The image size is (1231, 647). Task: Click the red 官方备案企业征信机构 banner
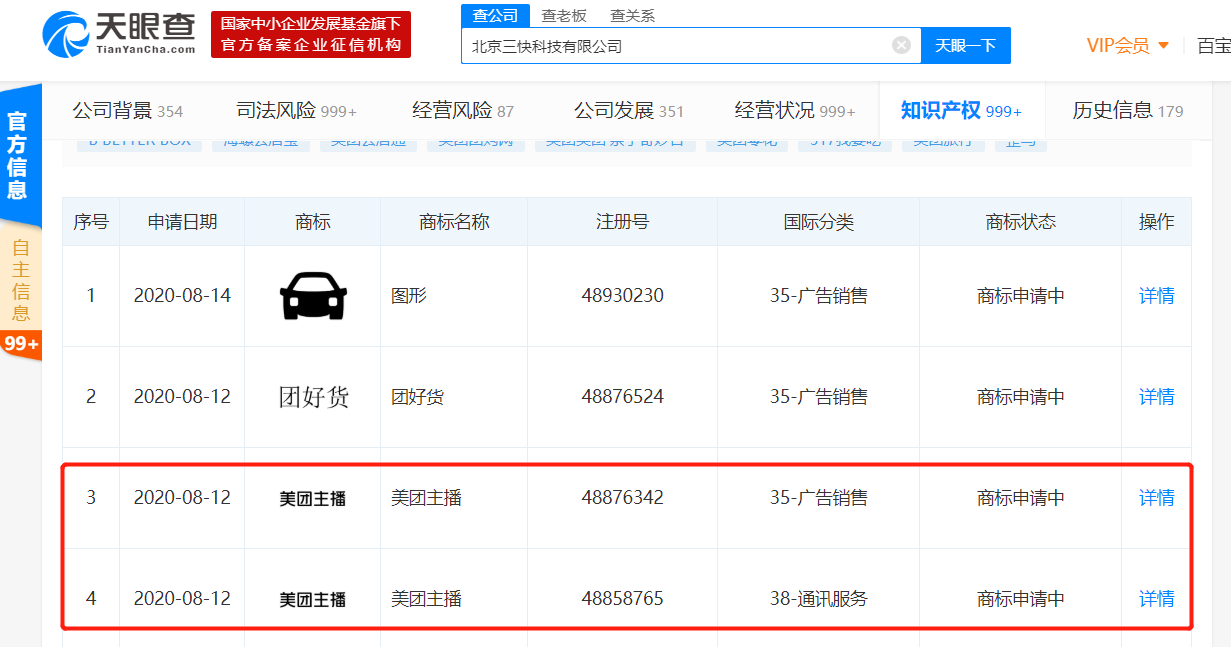pos(311,35)
